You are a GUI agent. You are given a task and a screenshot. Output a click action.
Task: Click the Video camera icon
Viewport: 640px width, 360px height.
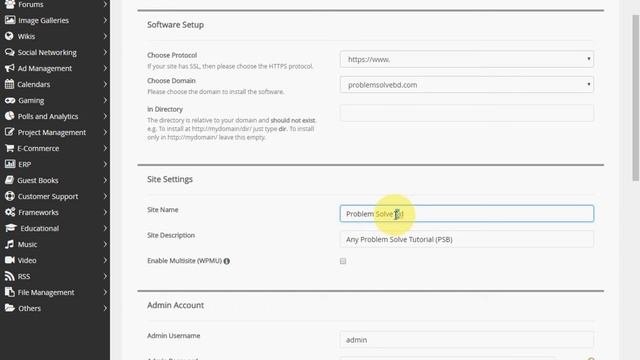[10, 260]
